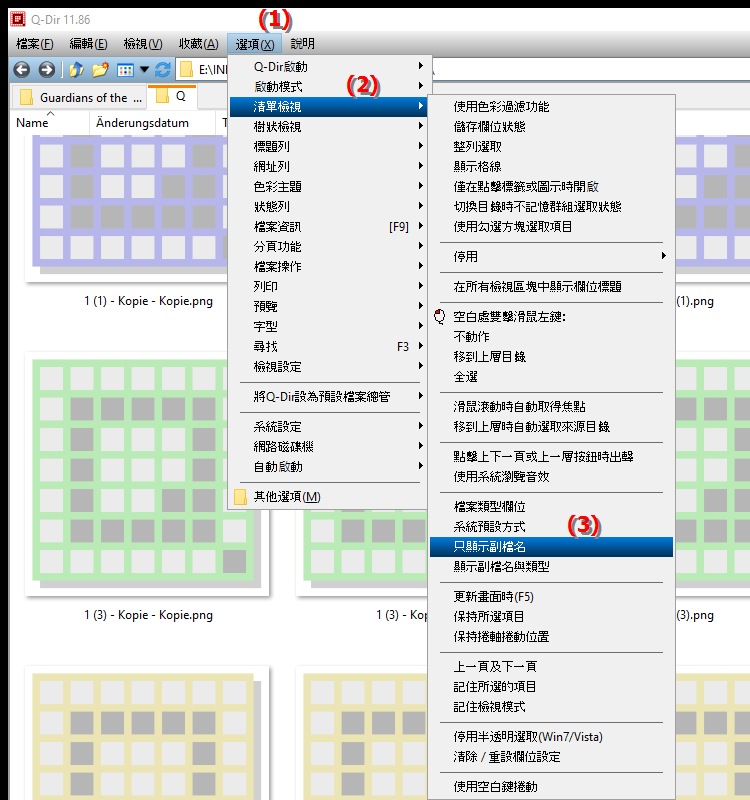
Task: Expand the 列印 submenu
Action: pyautogui.click(x=328, y=287)
